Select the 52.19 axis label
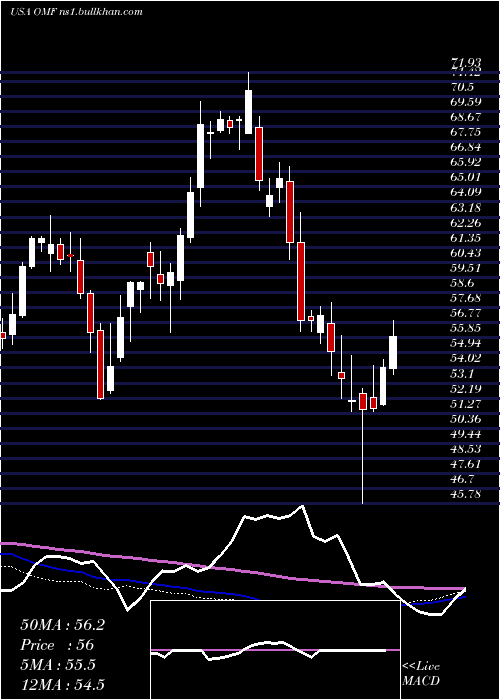This screenshot has height=700, width=500. [x=466, y=389]
